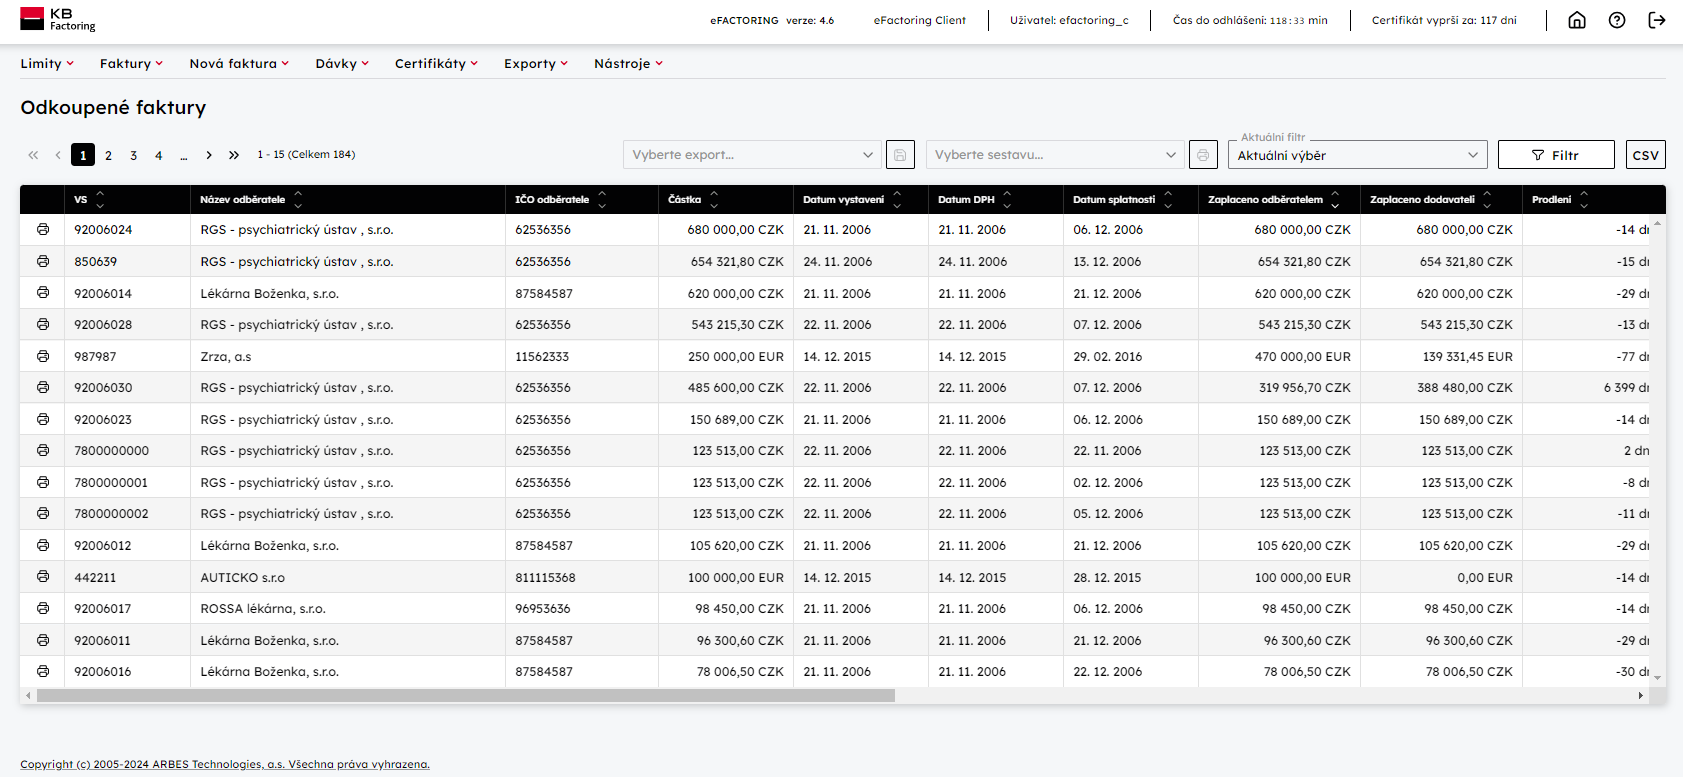Open the Certifikáty menu

436,63
